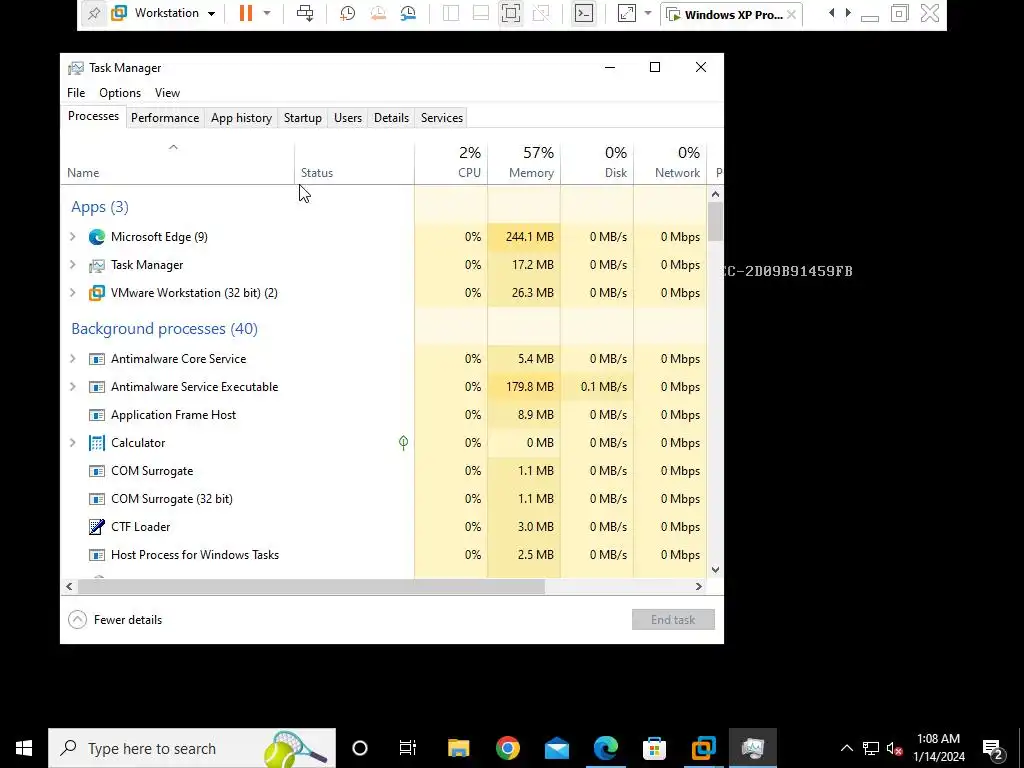Screen dimensions: 1024x768
Task: Close the Windows XP Pro tab
Action: tap(792, 14)
